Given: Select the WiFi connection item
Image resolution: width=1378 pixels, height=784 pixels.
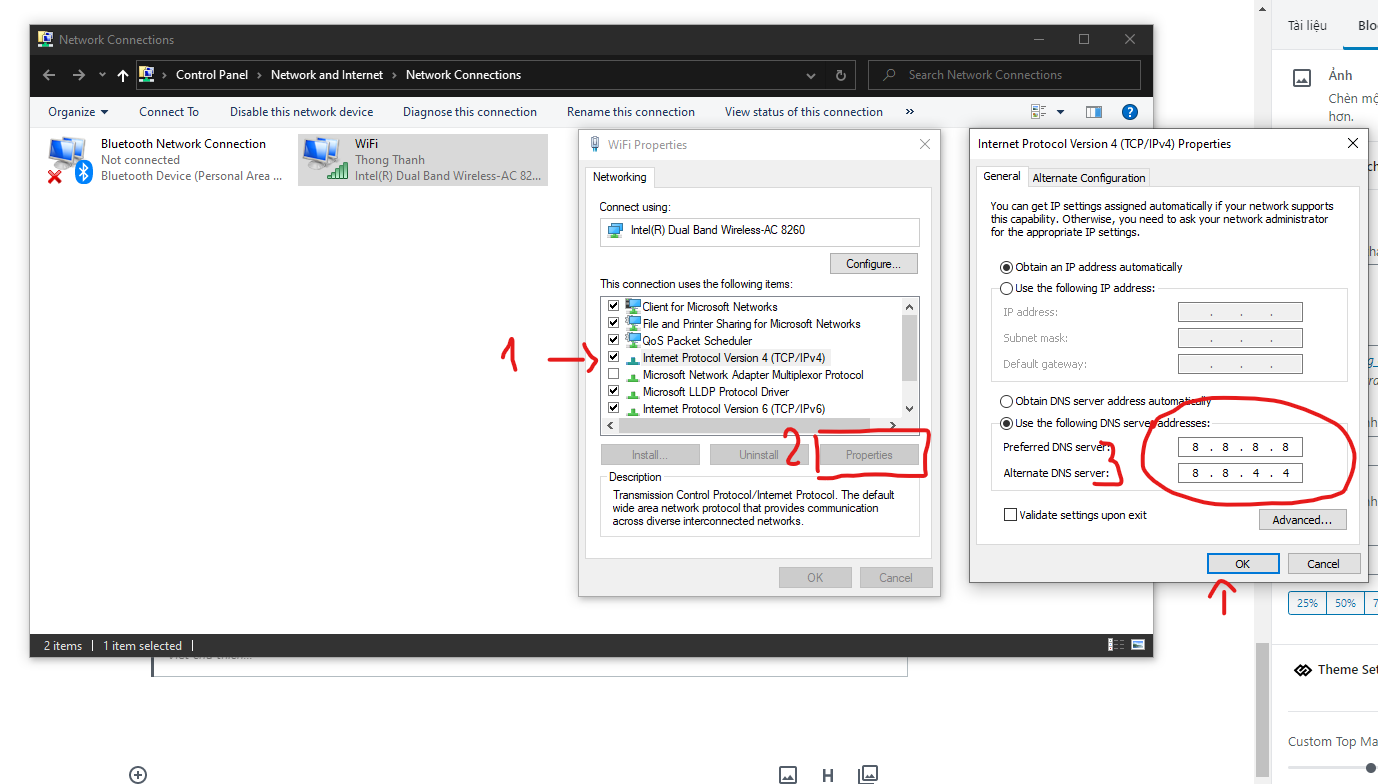Looking at the screenshot, I should click(423, 160).
